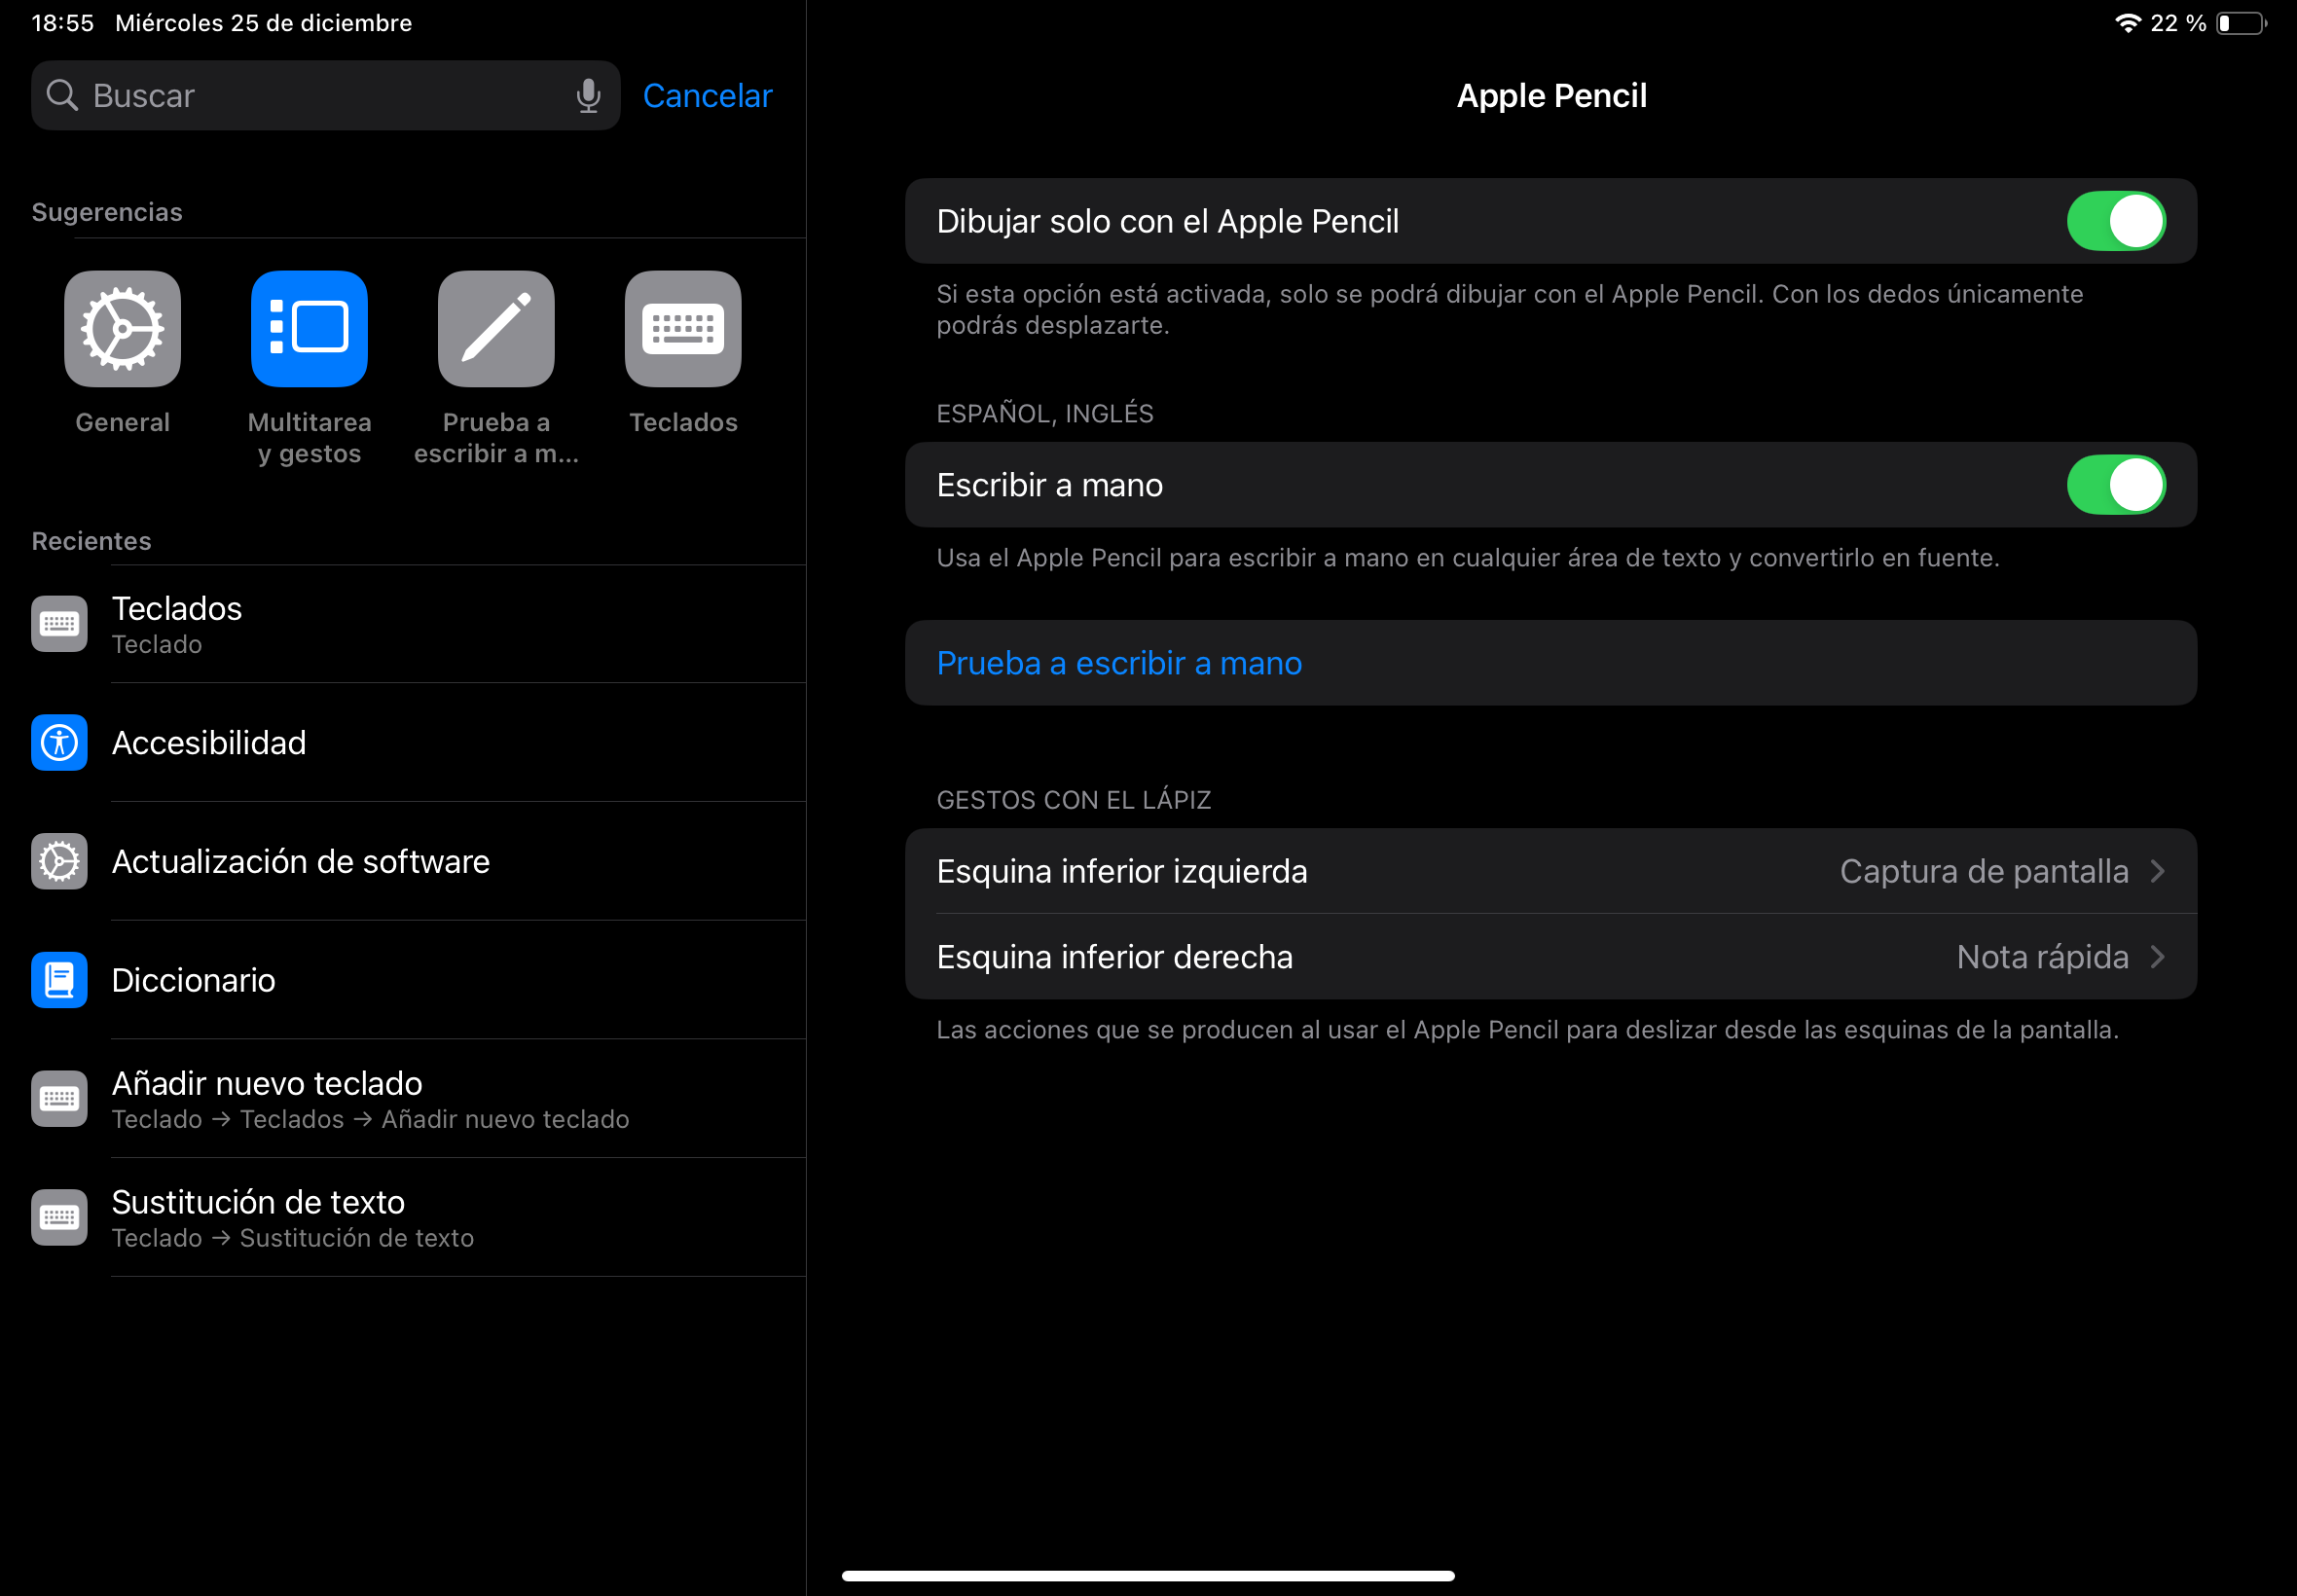Open the recent Teclados entry
The height and width of the screenshot is (1596, 2297).
(400, 624)
